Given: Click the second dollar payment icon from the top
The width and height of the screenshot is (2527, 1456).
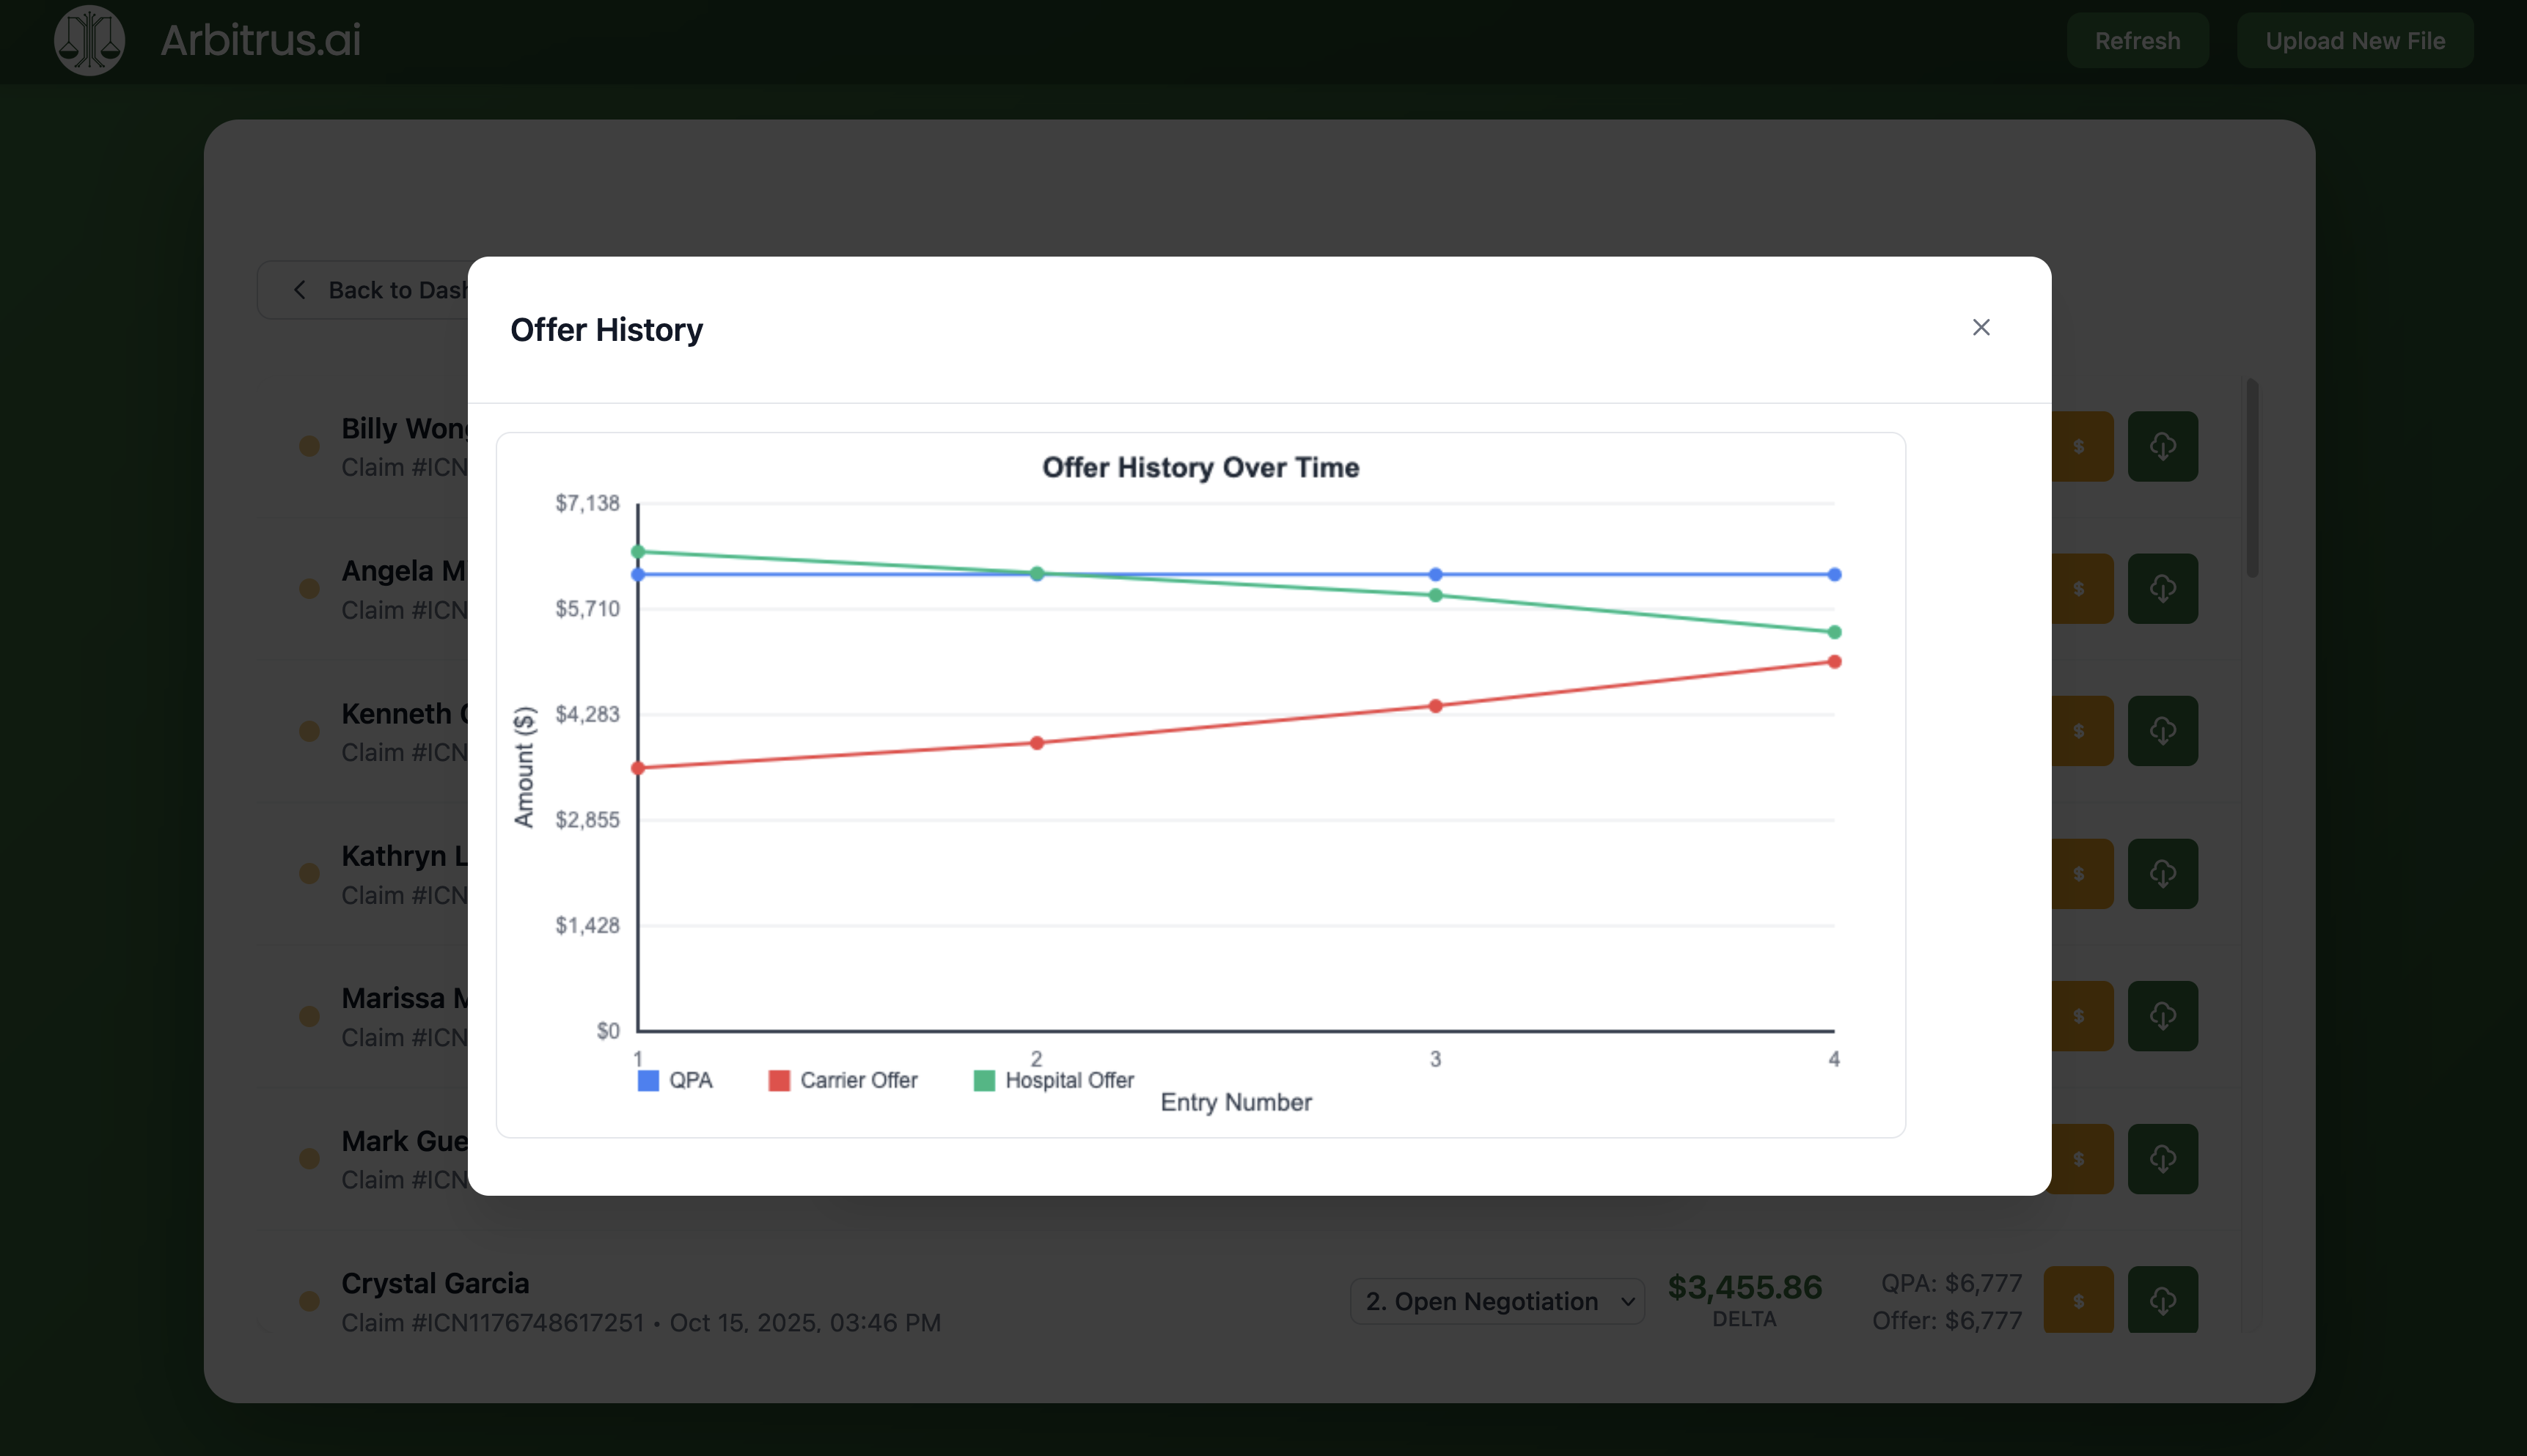Looking at the screenshot, I should pyautogui.click(x=2080, y=589).
